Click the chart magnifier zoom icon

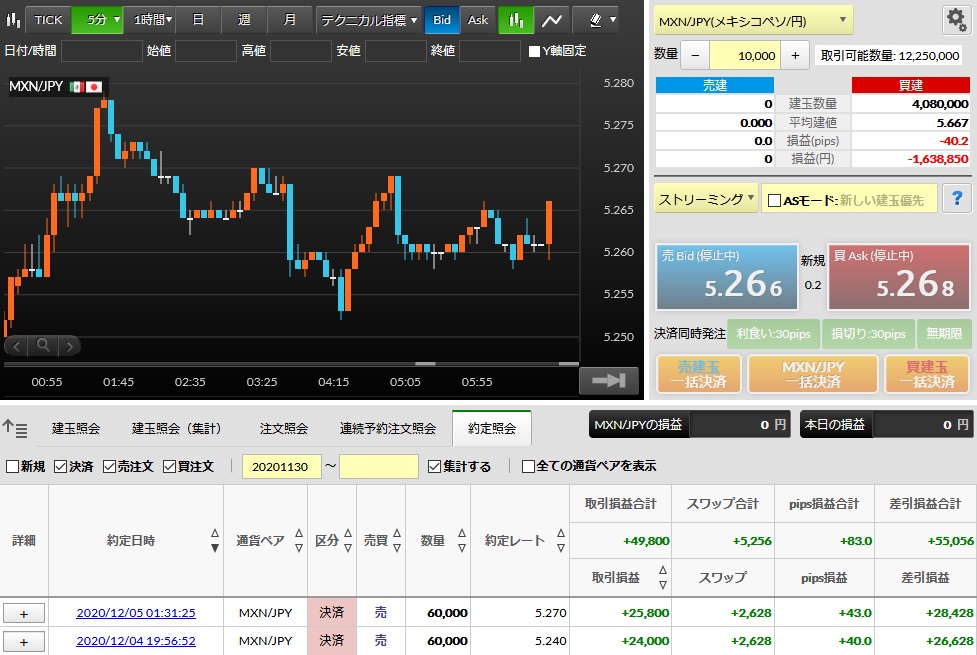43,345
